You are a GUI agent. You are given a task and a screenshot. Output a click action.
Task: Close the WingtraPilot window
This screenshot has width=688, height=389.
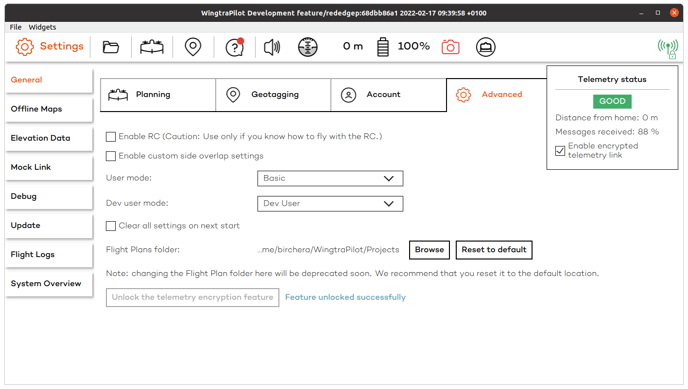[x=674, y=13]
